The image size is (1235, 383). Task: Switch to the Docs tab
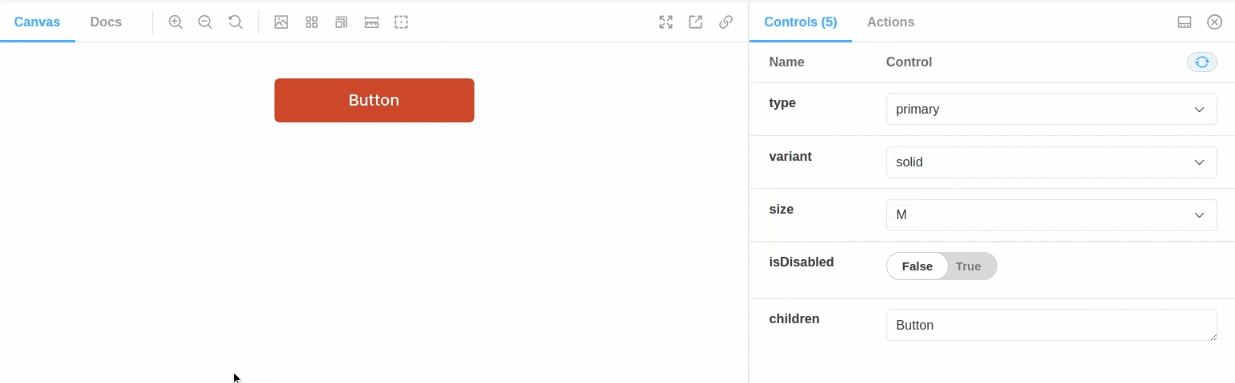click(x=106, y=22)
